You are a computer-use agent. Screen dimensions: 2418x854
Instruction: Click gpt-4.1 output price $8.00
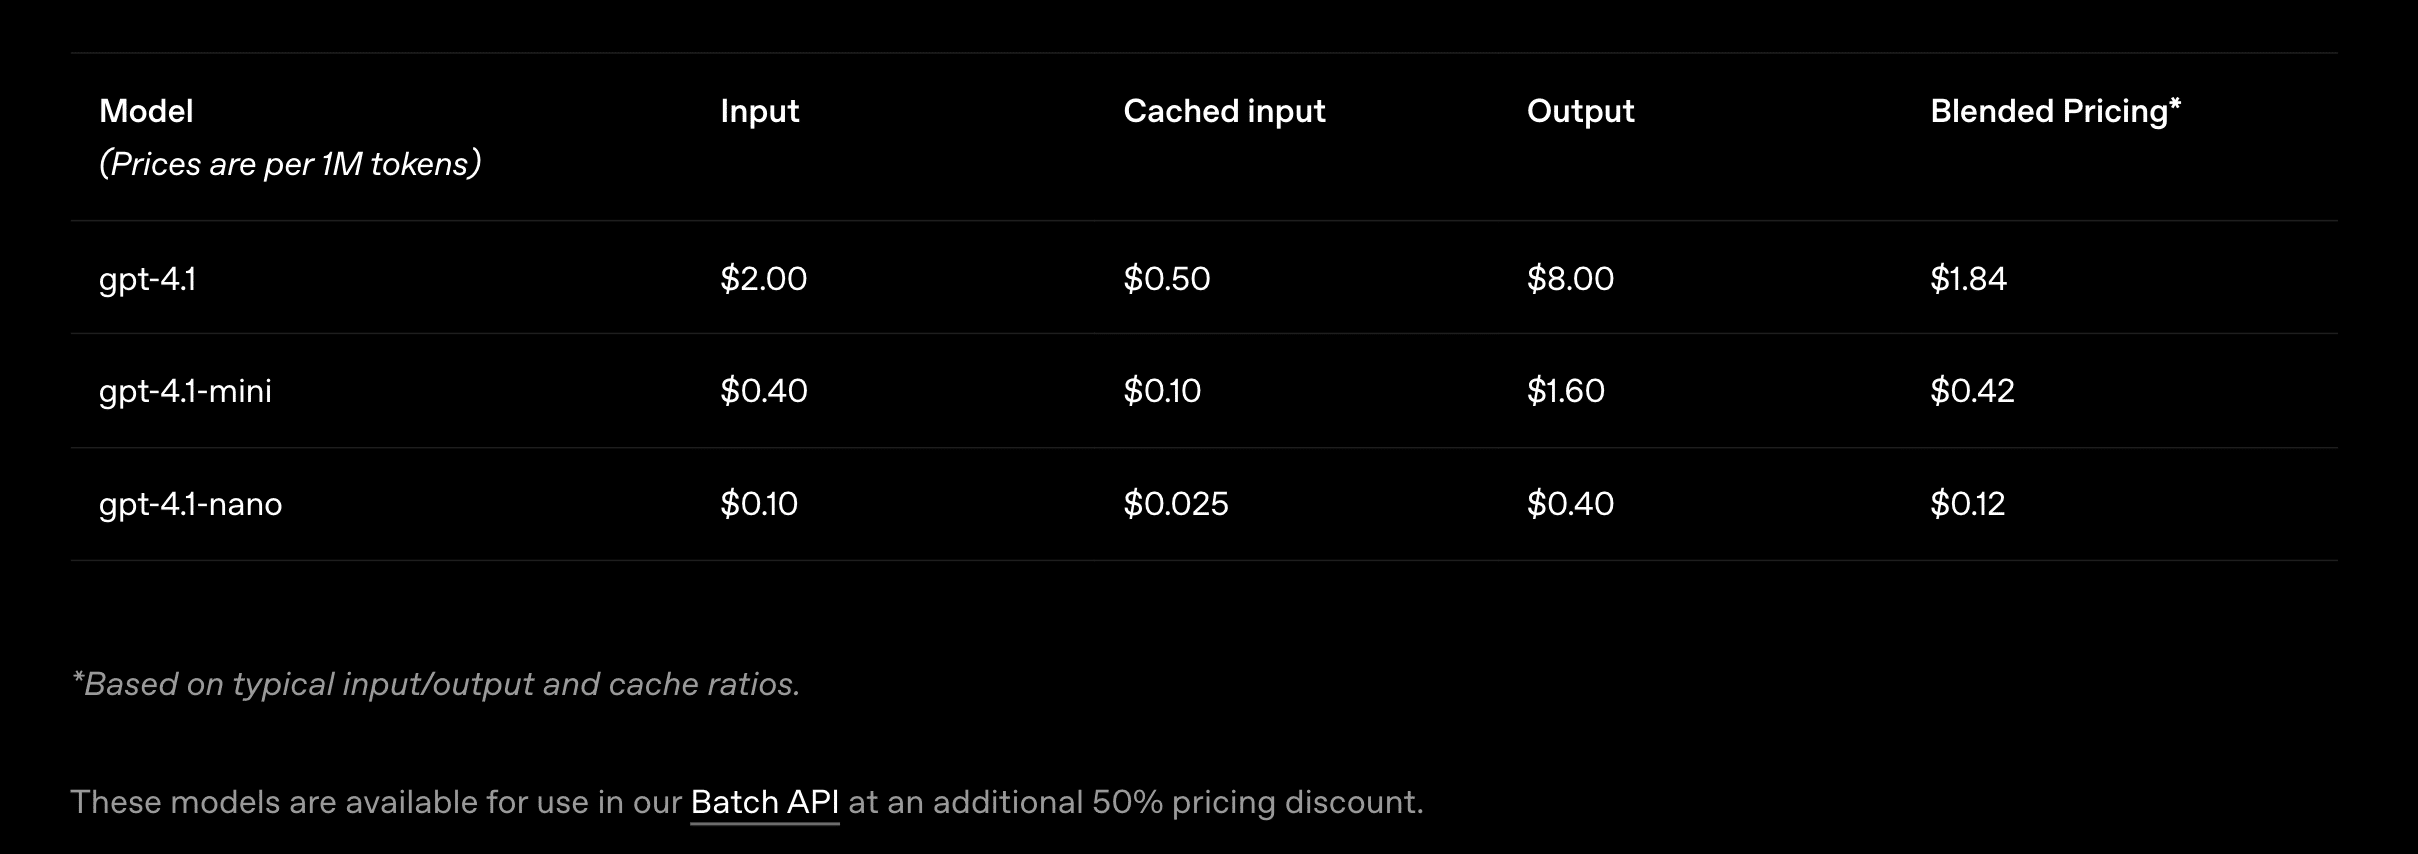pyautogui.click(x=1570, y=278)
